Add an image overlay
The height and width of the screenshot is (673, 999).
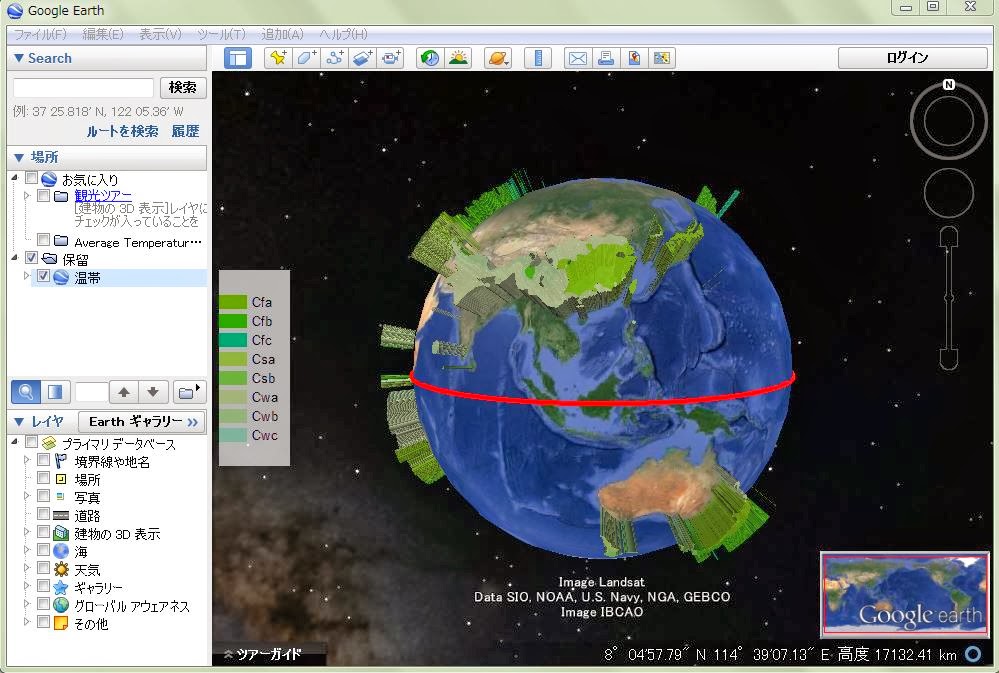coord(363,58)
